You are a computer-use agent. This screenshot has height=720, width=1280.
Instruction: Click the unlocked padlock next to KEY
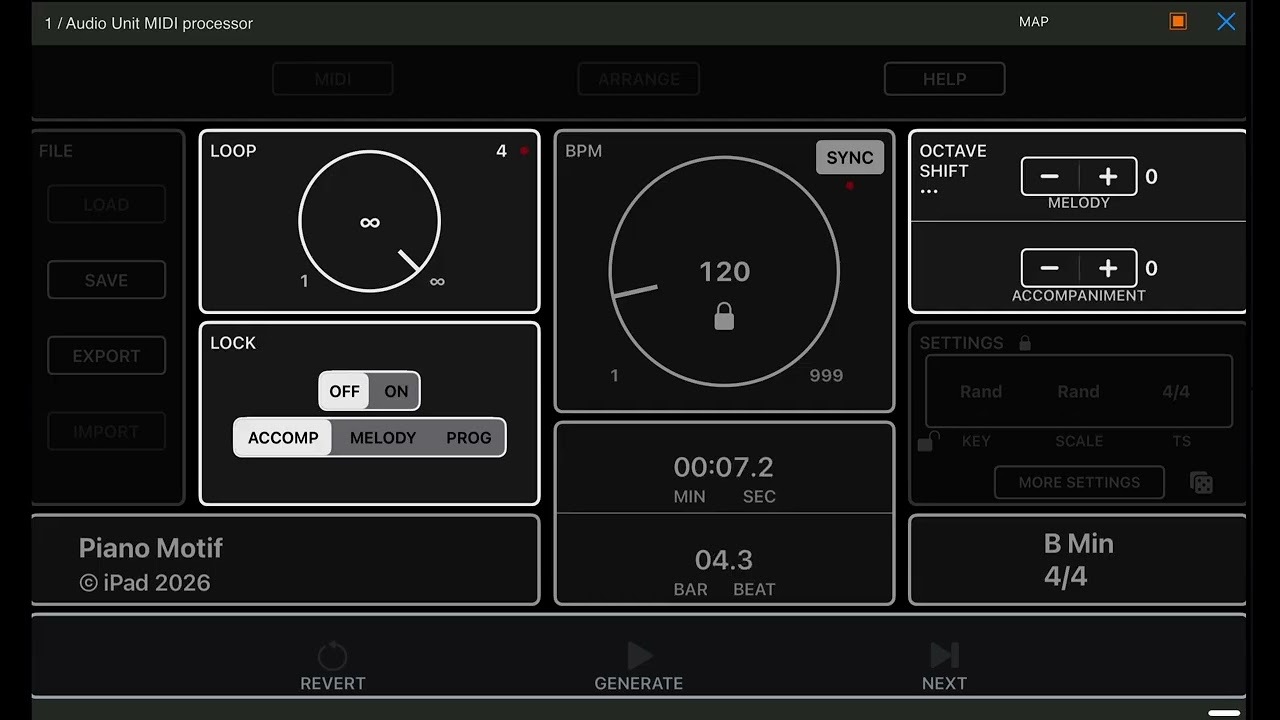tap(929, 441)
